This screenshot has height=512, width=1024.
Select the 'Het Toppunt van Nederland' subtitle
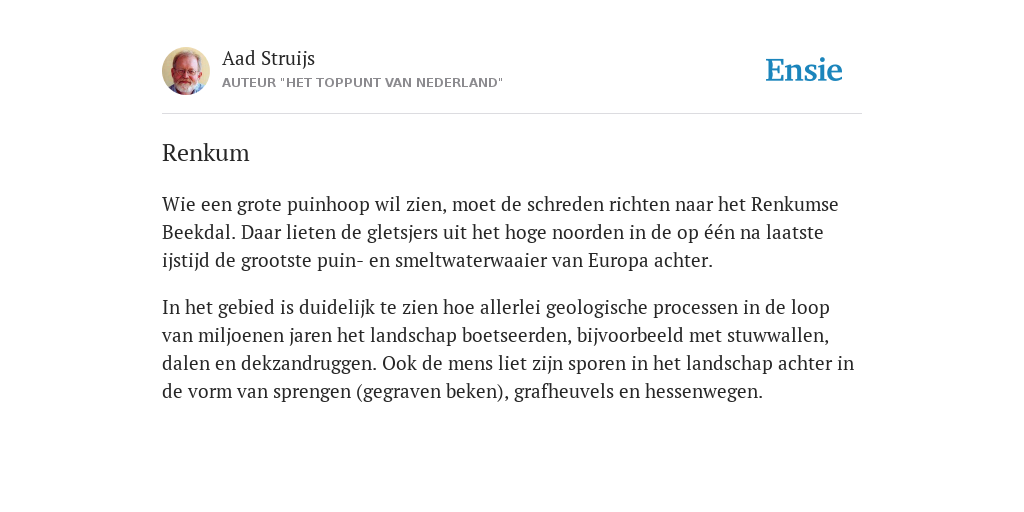point(362,83)
